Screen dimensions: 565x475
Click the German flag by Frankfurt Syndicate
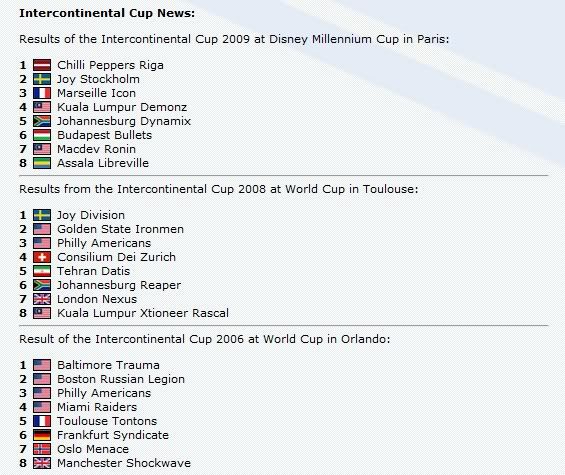(x=42, y=435)
